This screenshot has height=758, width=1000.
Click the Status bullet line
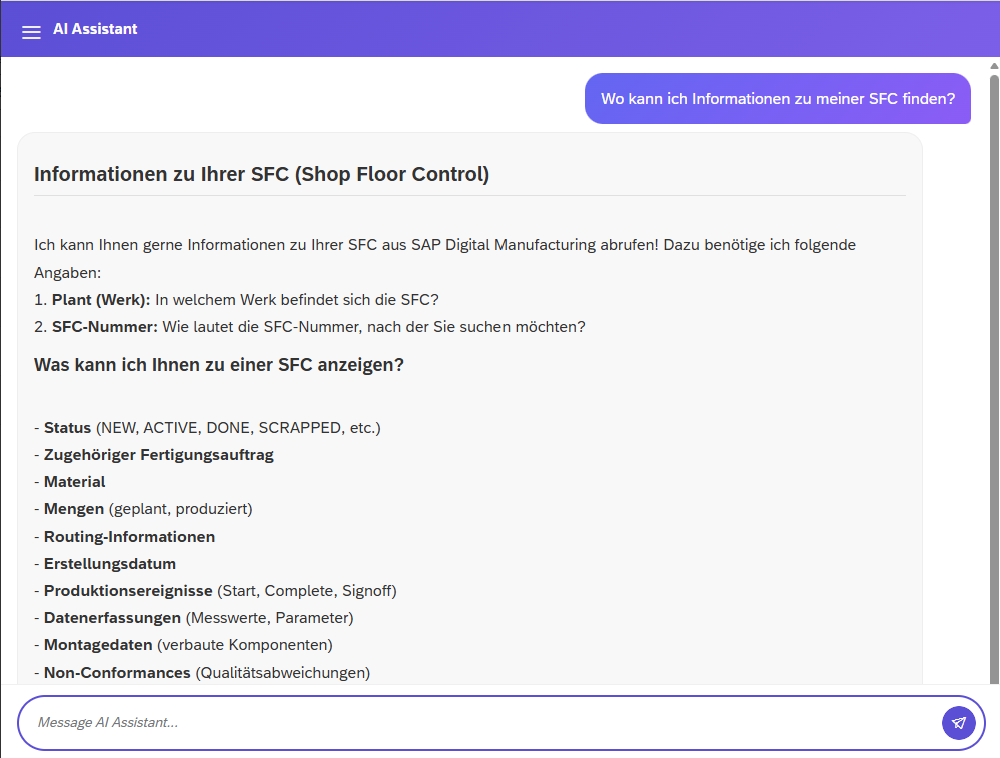pos(207,428)
